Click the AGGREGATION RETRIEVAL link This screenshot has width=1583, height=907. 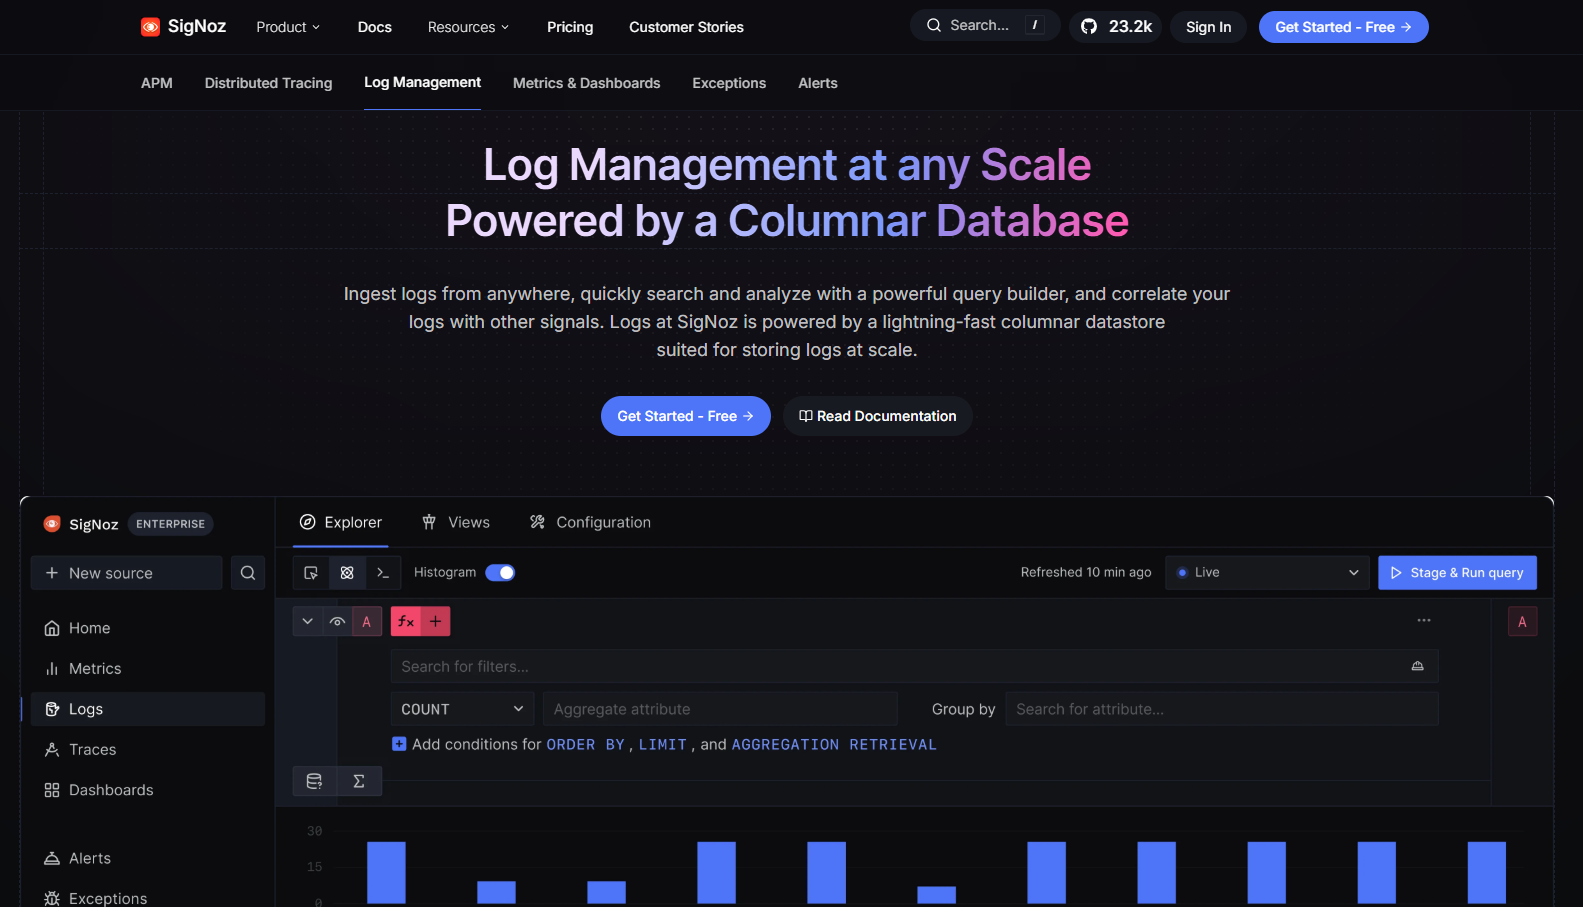(834, 744)
